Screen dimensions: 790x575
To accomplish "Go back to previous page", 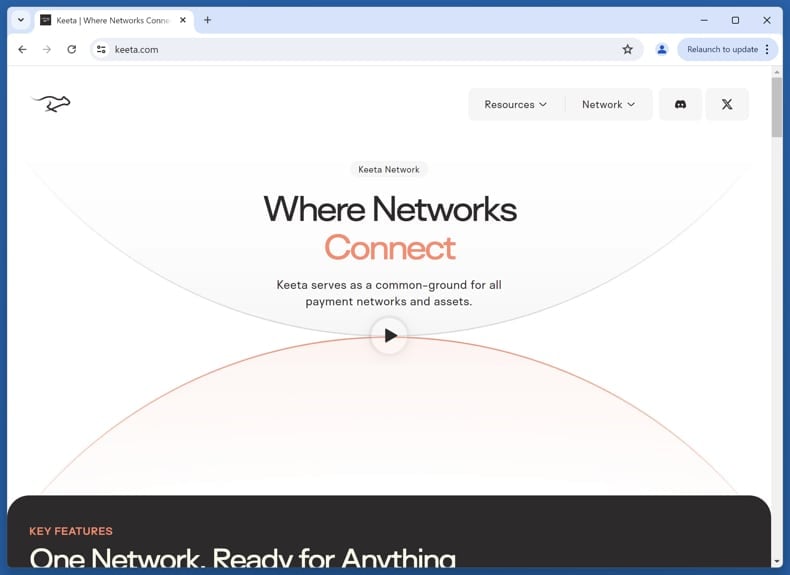I will [x=22, y=49].
